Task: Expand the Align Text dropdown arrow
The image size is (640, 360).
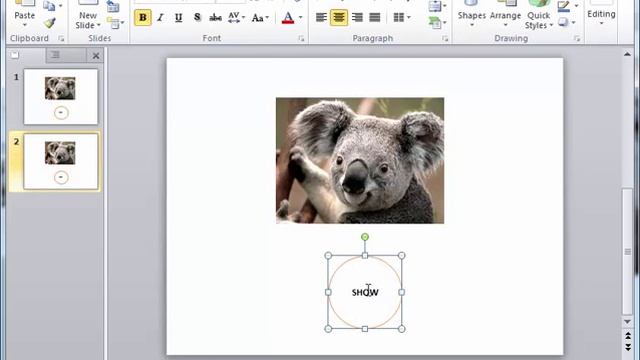Action: [x=444, y=6]
